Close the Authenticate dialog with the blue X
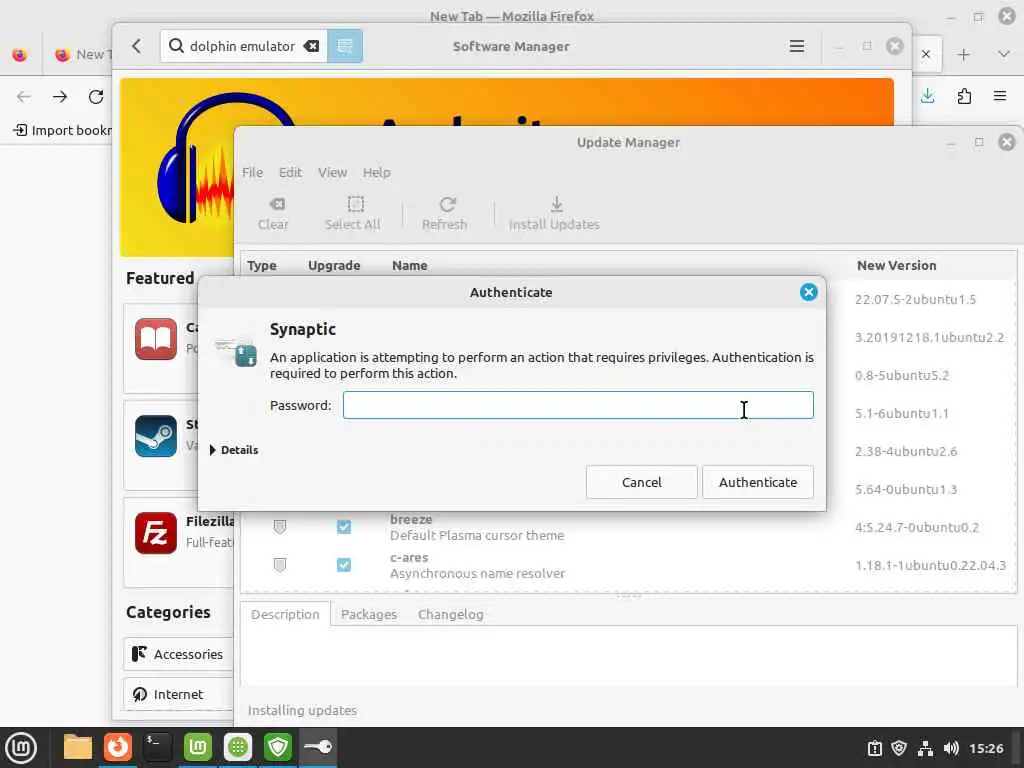1024x768 pixels. pos(808,292)
